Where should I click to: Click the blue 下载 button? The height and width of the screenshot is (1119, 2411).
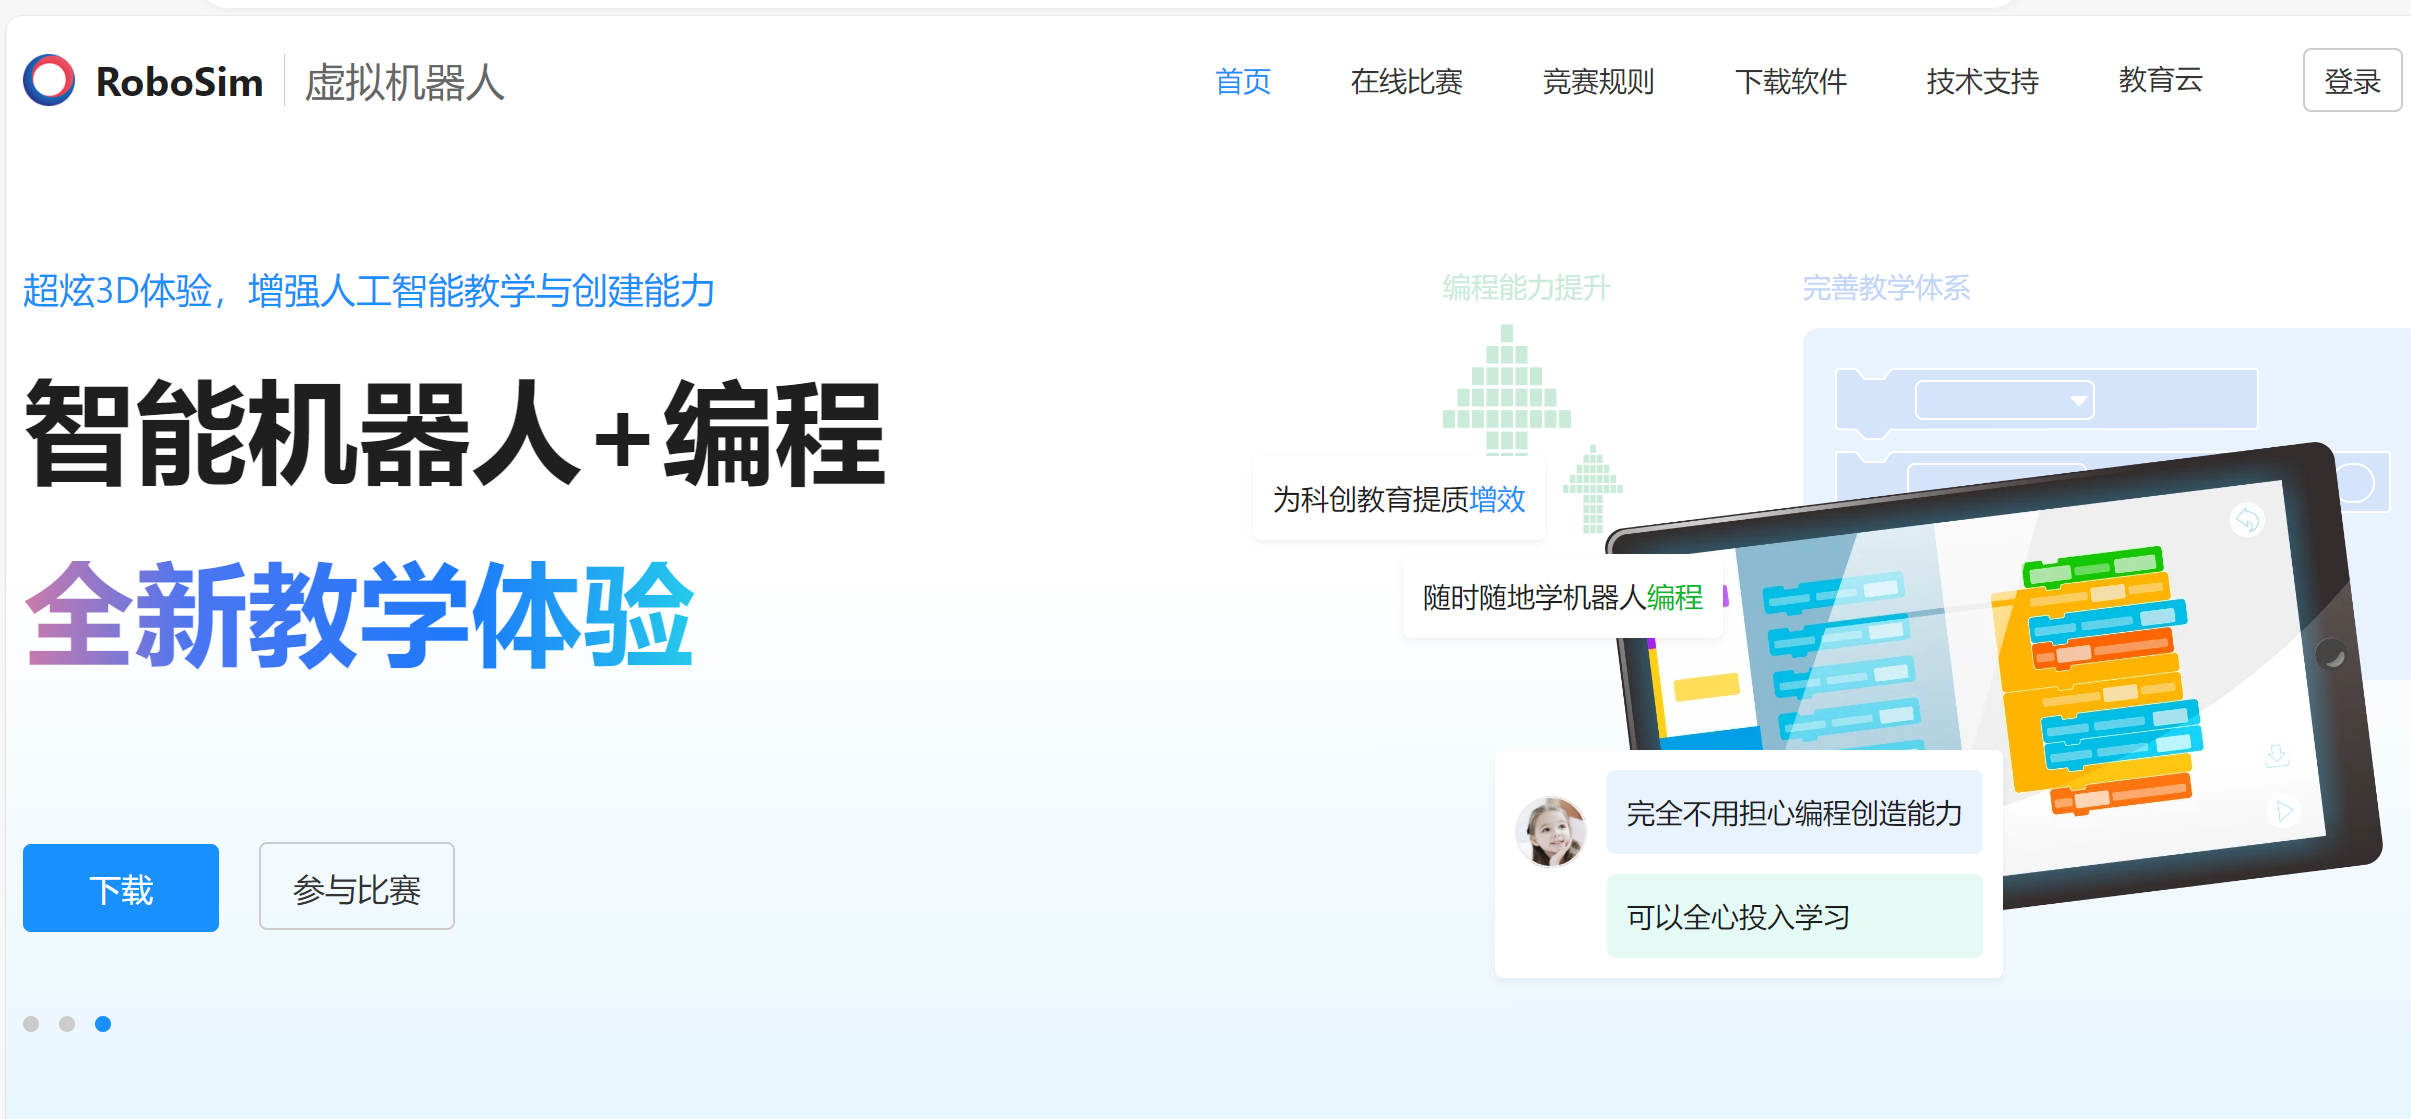coord(121,888)
